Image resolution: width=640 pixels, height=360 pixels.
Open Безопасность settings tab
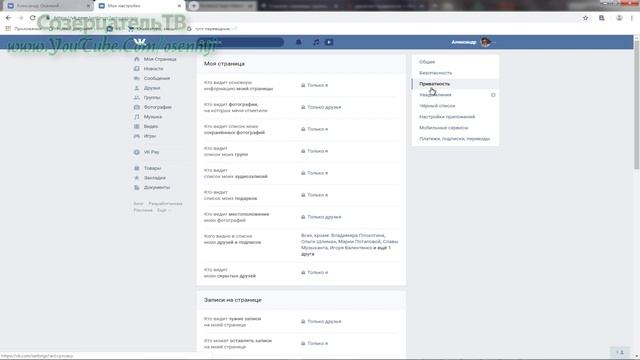(x=455, y=73)
